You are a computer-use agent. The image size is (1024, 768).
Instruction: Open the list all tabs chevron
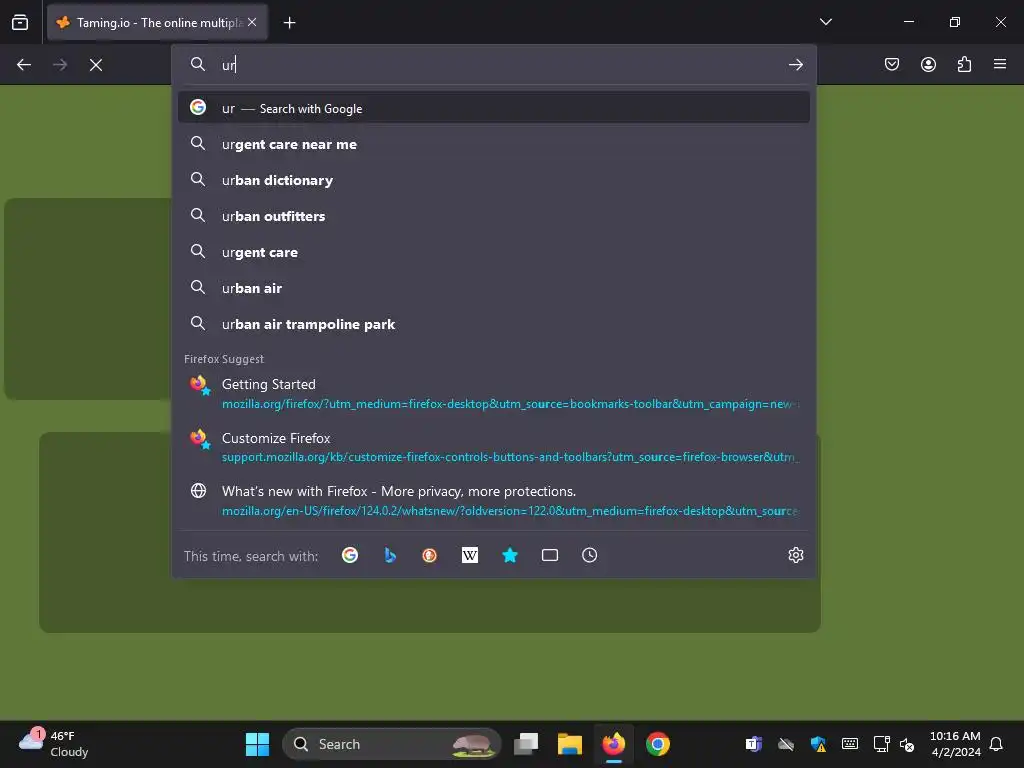pos(825,22)
